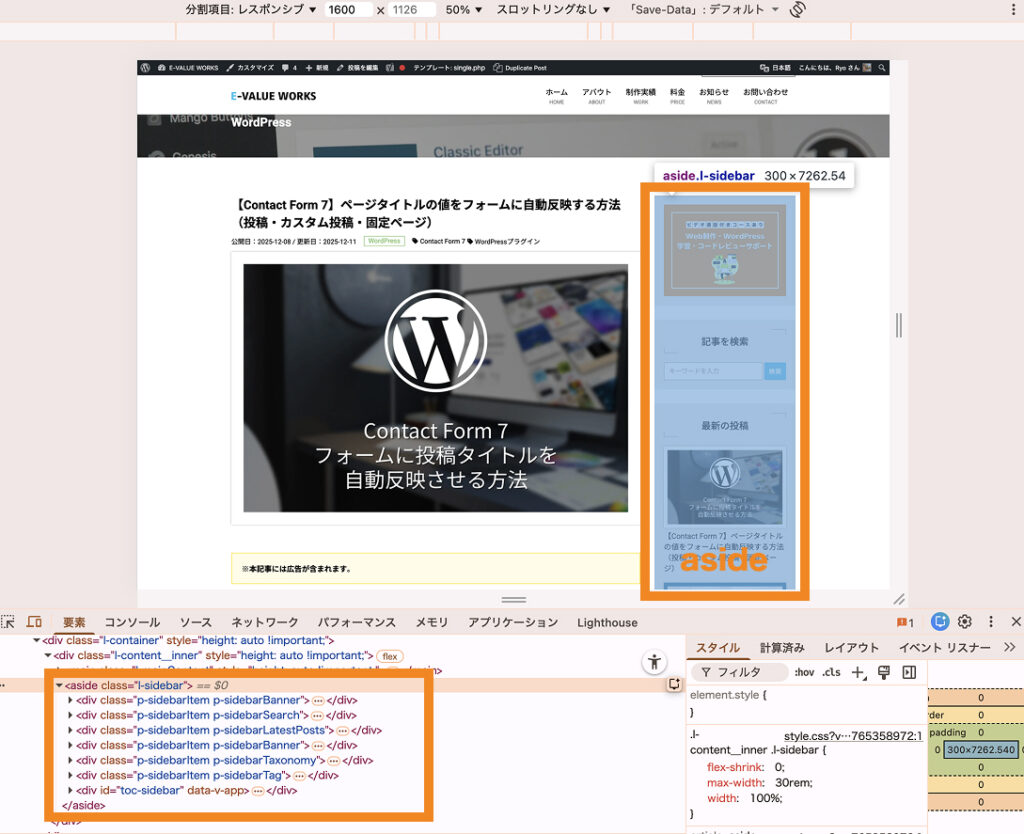Open the 50% zoom dropdown
Image resolution: width=1024 pixels, height=834 pixels.
[x=464, y=10]
